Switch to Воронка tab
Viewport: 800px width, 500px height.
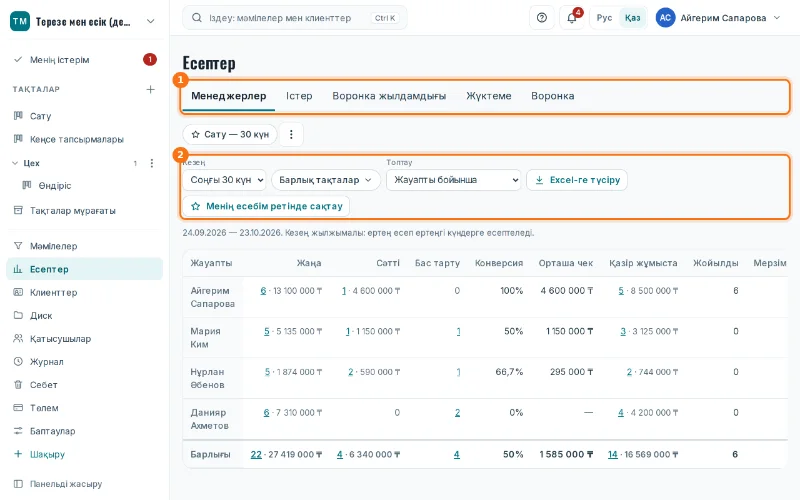click(x=553, y=96)
